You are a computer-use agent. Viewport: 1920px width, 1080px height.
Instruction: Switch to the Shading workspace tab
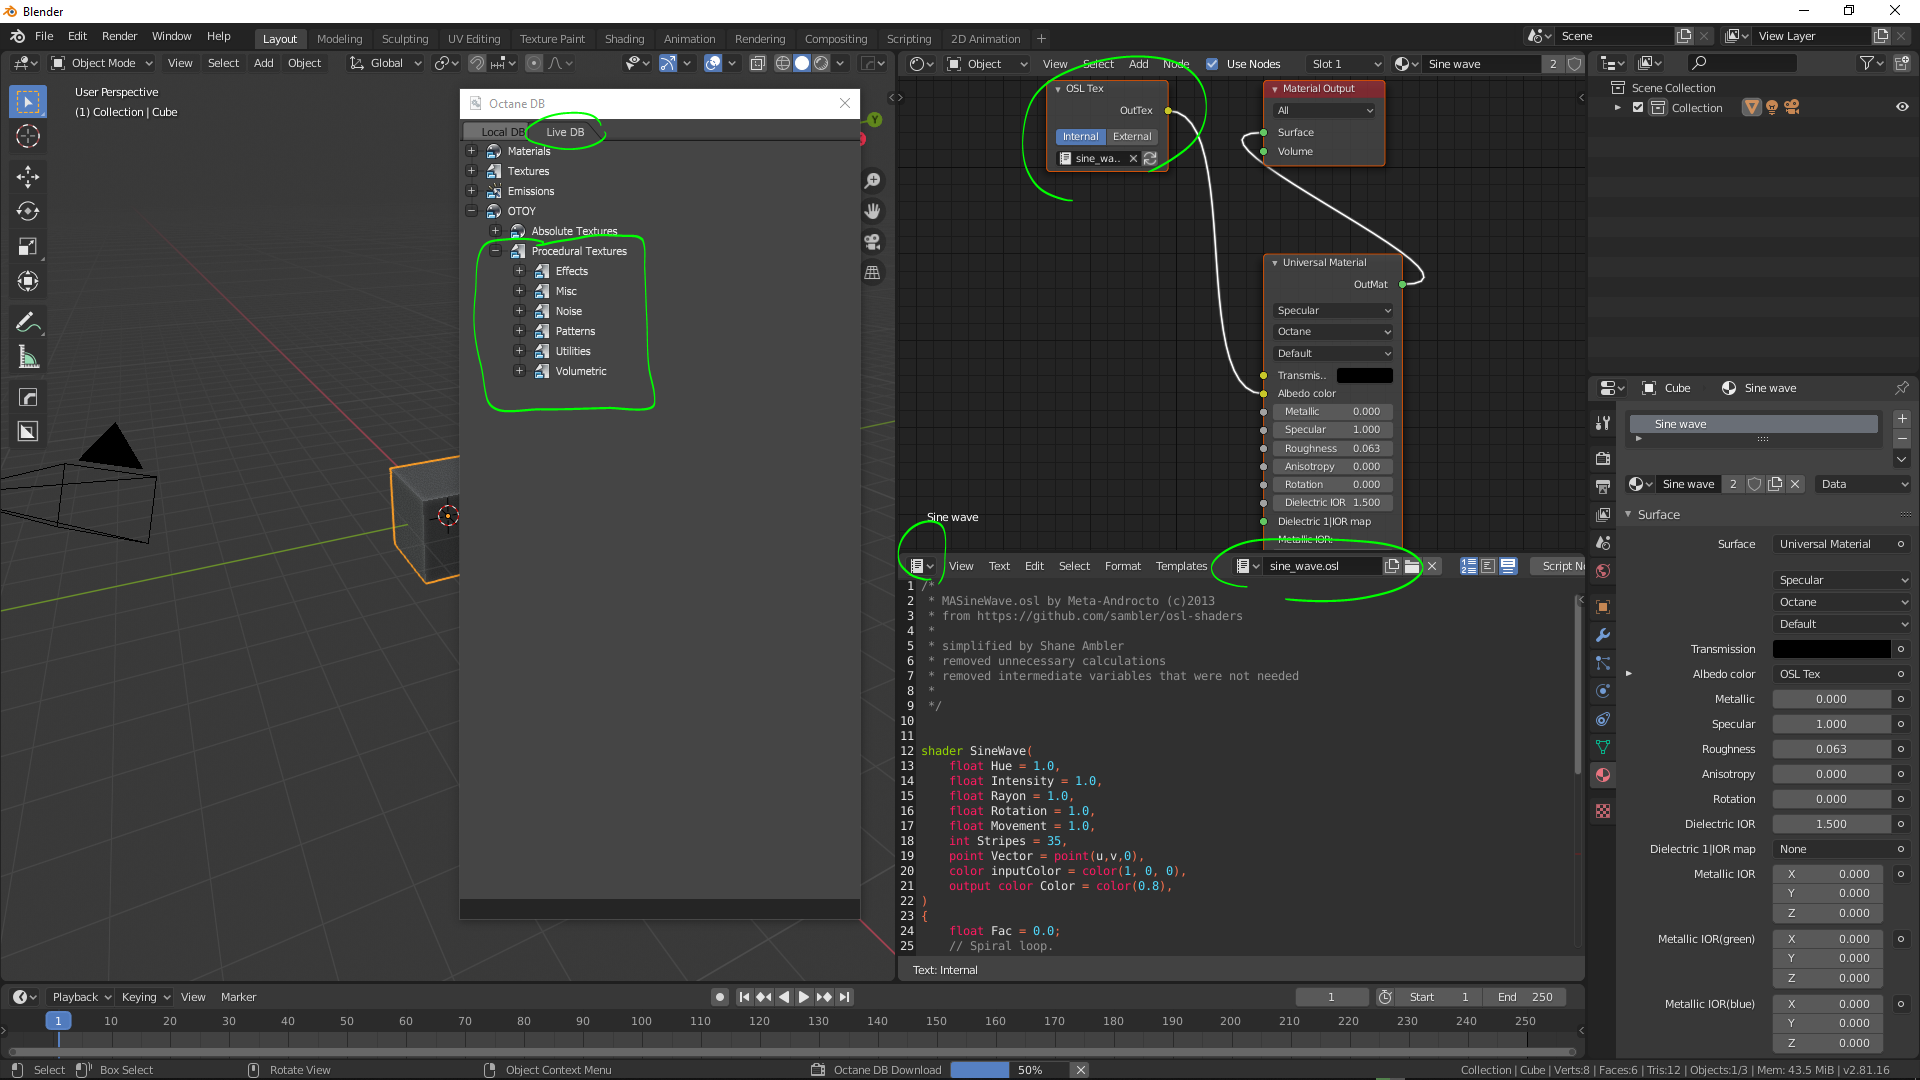[624, 39]
